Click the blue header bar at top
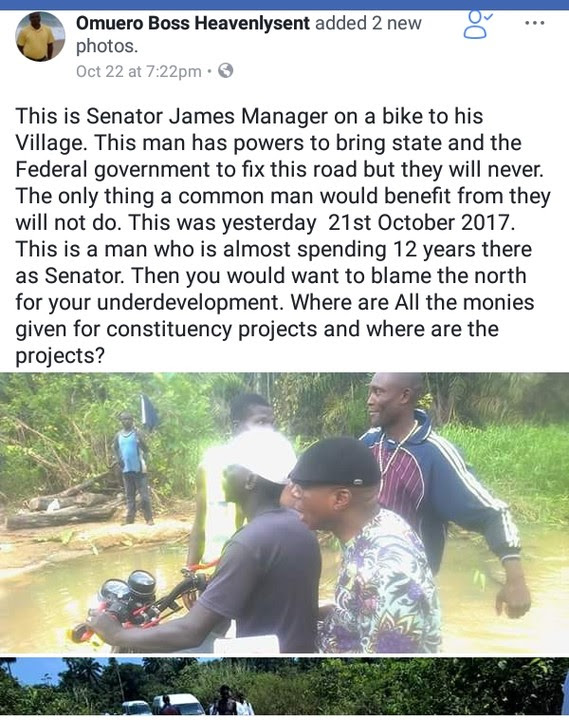The width and height of the screenshot is (569, 720). (x=284, y=5)
